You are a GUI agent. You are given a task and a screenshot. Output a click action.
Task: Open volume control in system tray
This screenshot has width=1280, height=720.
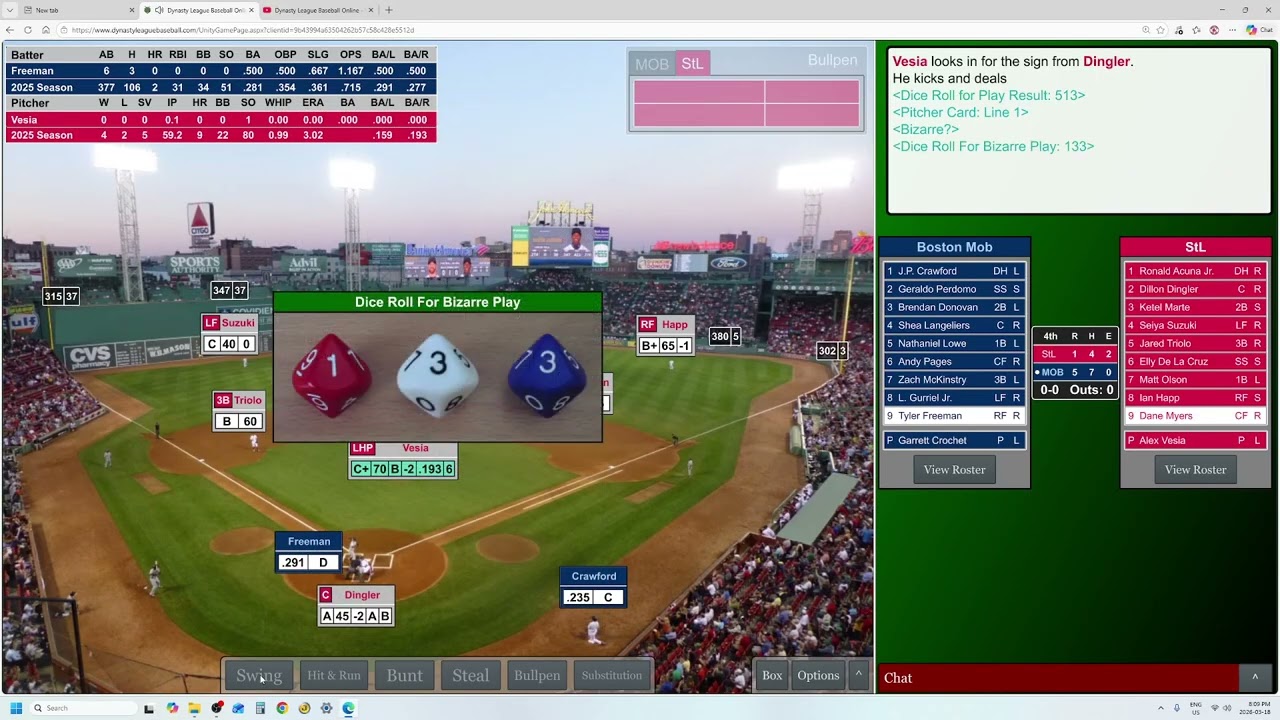(x=1227, y=708)
